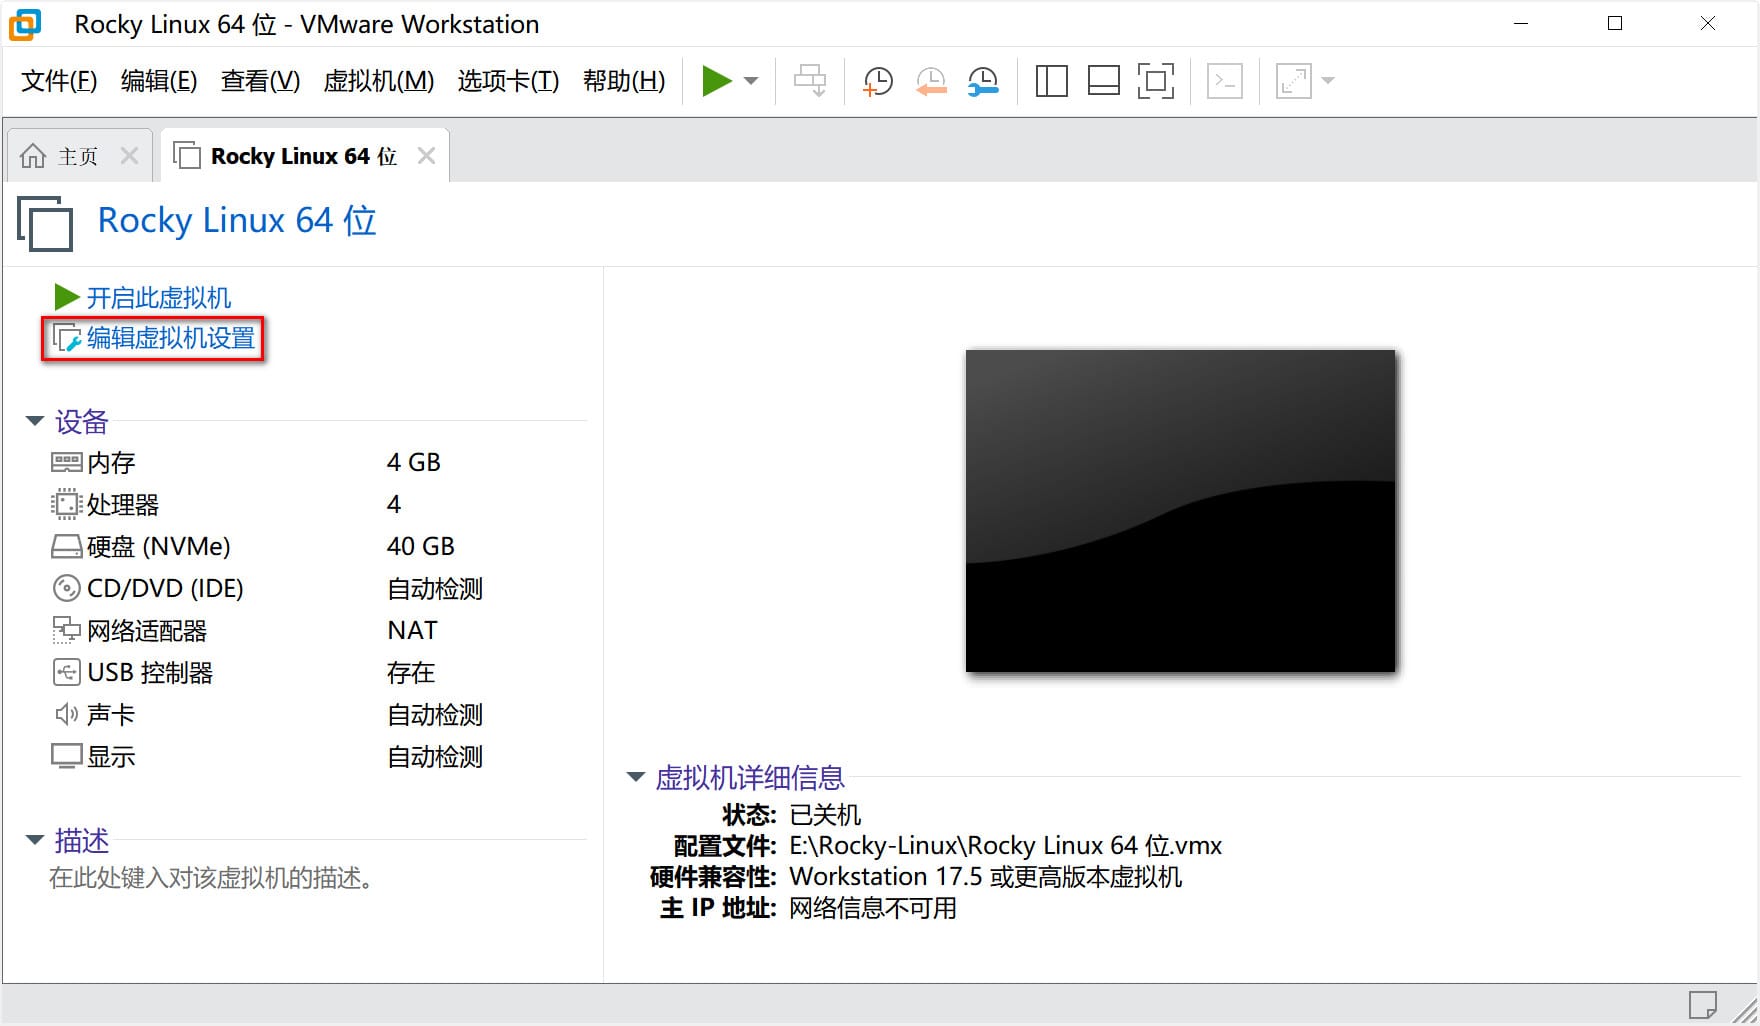Click the 声卡 speaker icon

[x=66, y=714]
